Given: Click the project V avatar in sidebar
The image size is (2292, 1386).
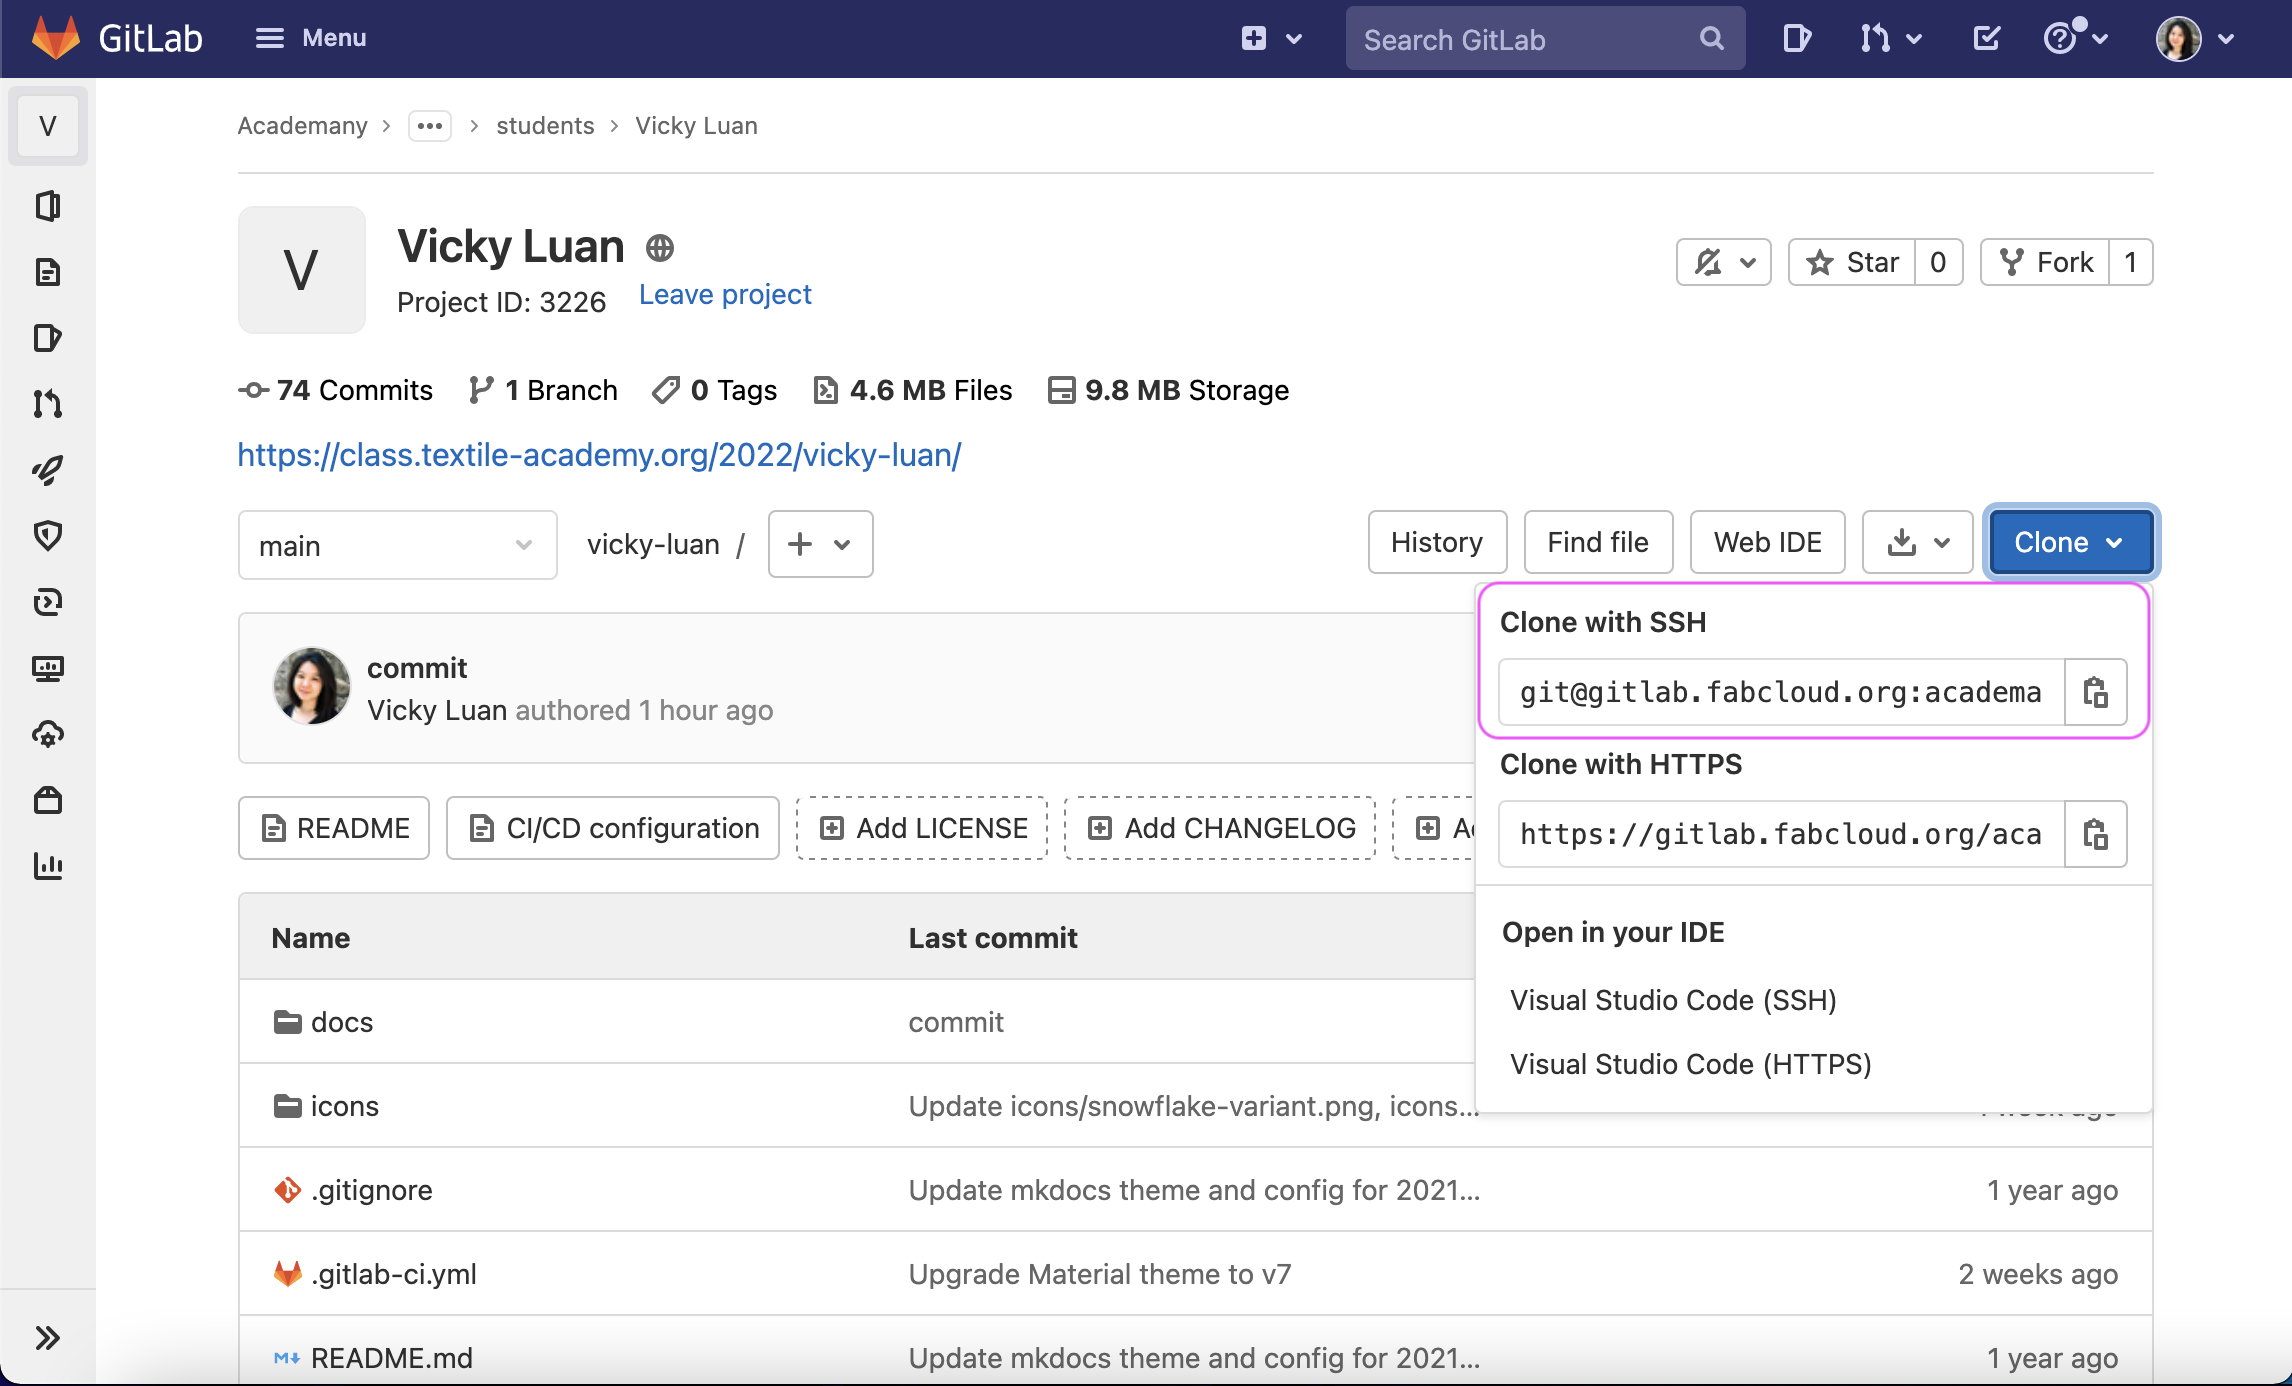Looking at the screenshot, I should (48, 126).
